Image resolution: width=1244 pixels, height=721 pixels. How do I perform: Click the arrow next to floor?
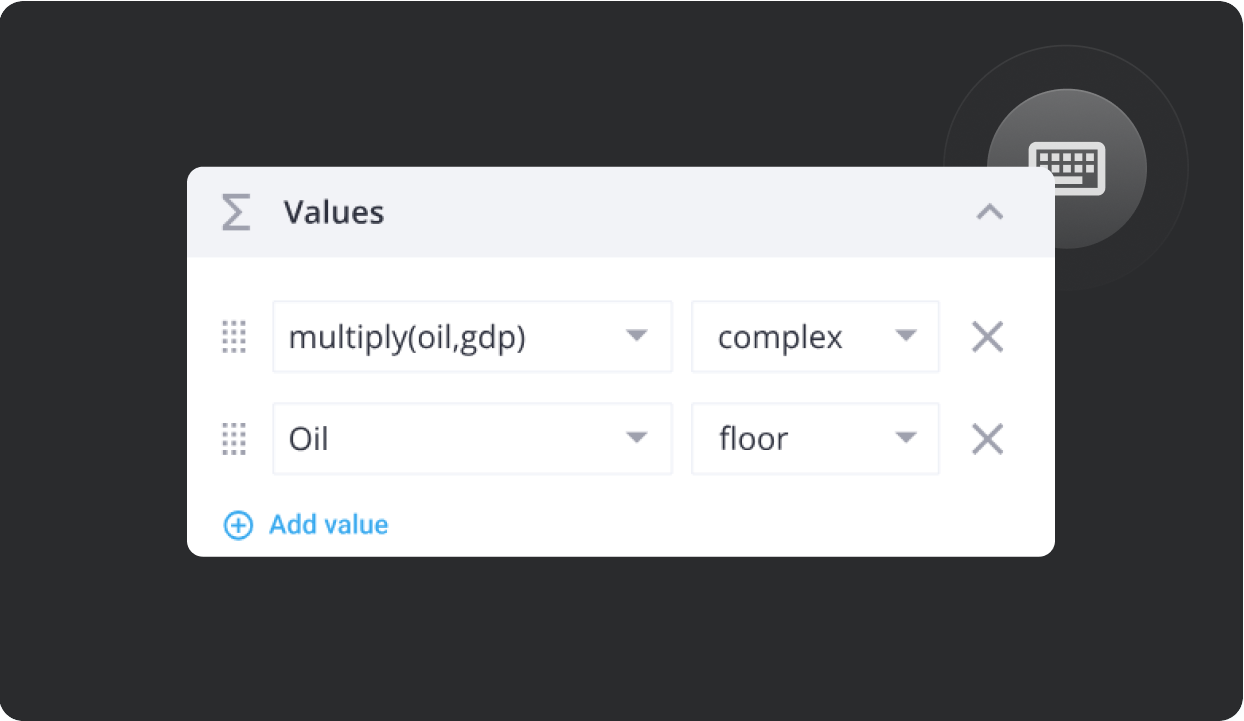906,437
